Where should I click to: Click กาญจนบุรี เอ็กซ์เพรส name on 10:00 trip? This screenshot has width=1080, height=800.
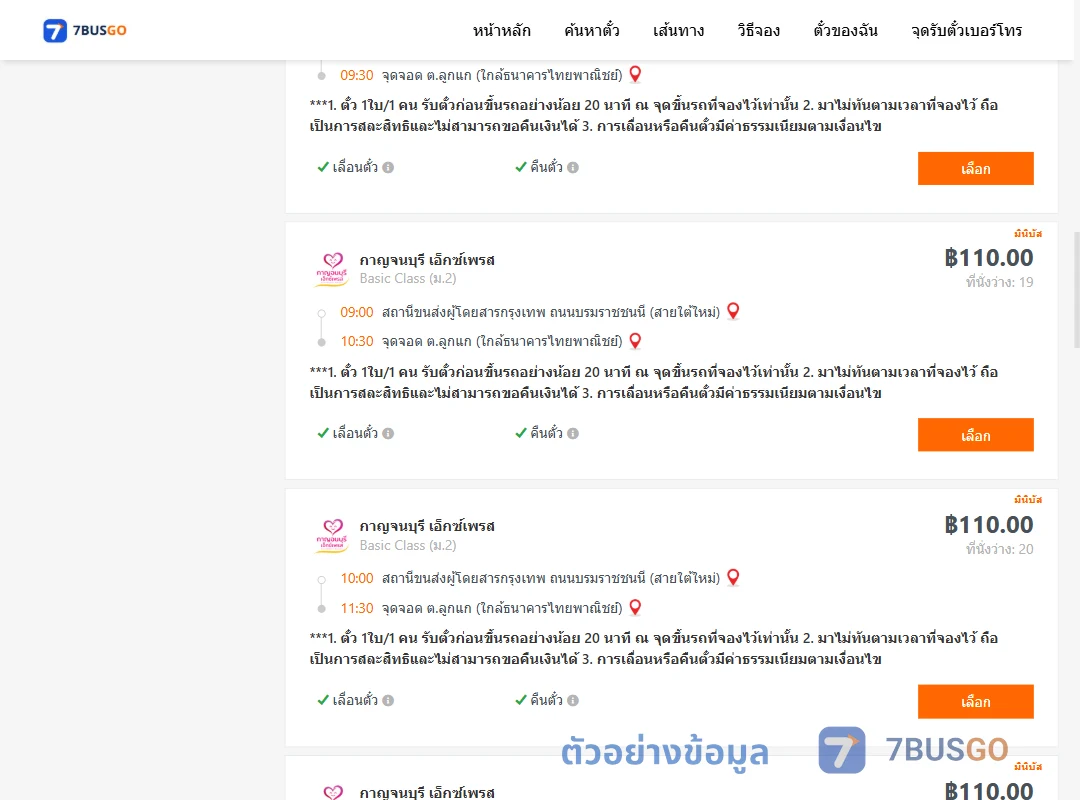point(427,526)
